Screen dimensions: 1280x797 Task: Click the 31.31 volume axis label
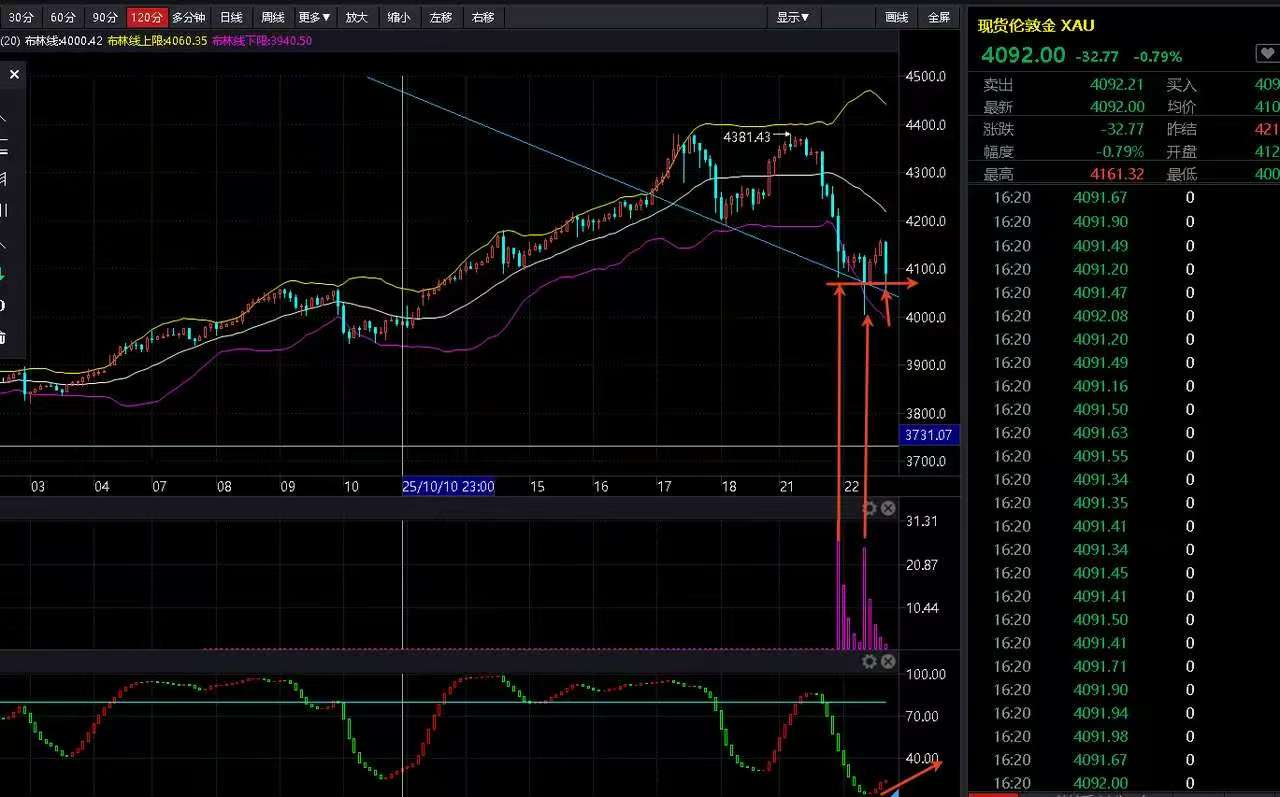pyautogui.click(x=920, y=521)
